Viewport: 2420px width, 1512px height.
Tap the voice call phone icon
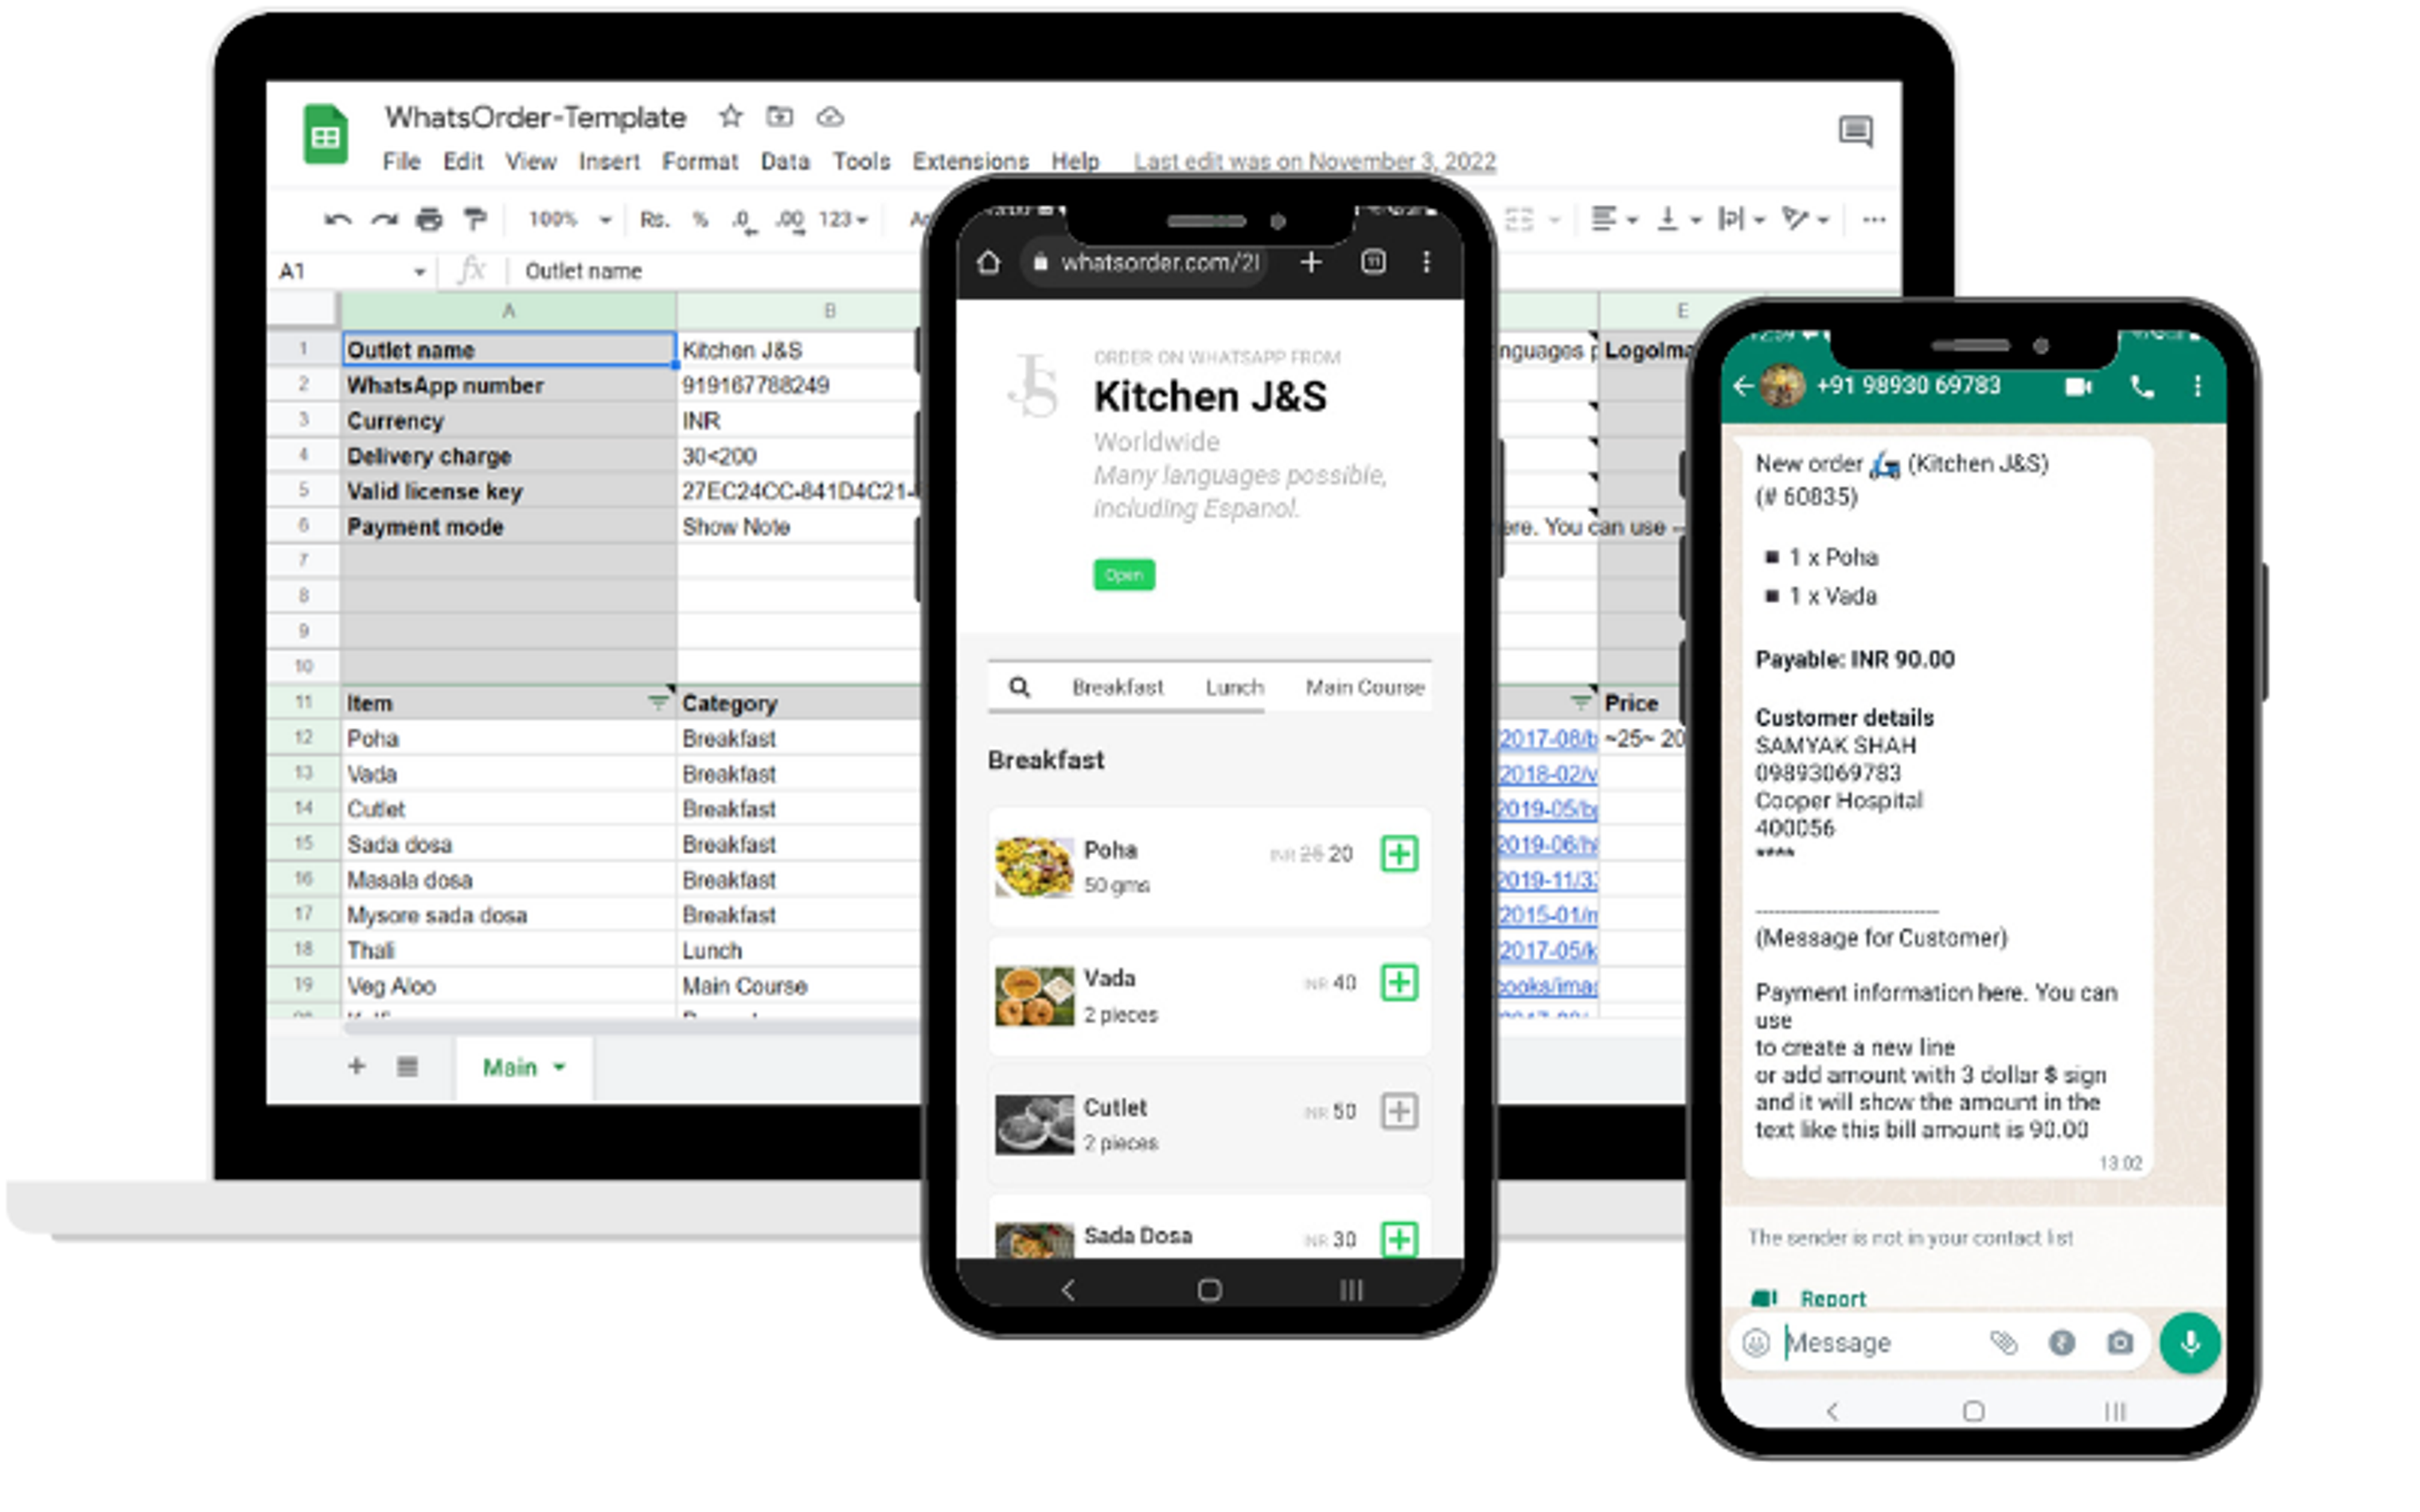coord(2142,386)
